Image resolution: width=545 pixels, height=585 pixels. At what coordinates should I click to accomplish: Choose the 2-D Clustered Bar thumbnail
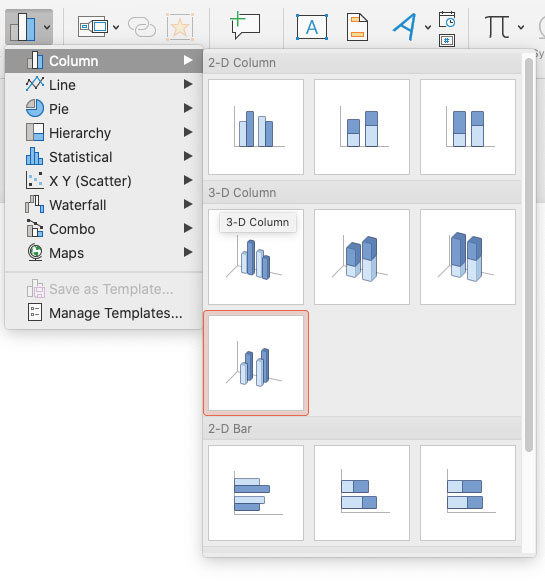(256, 492)
